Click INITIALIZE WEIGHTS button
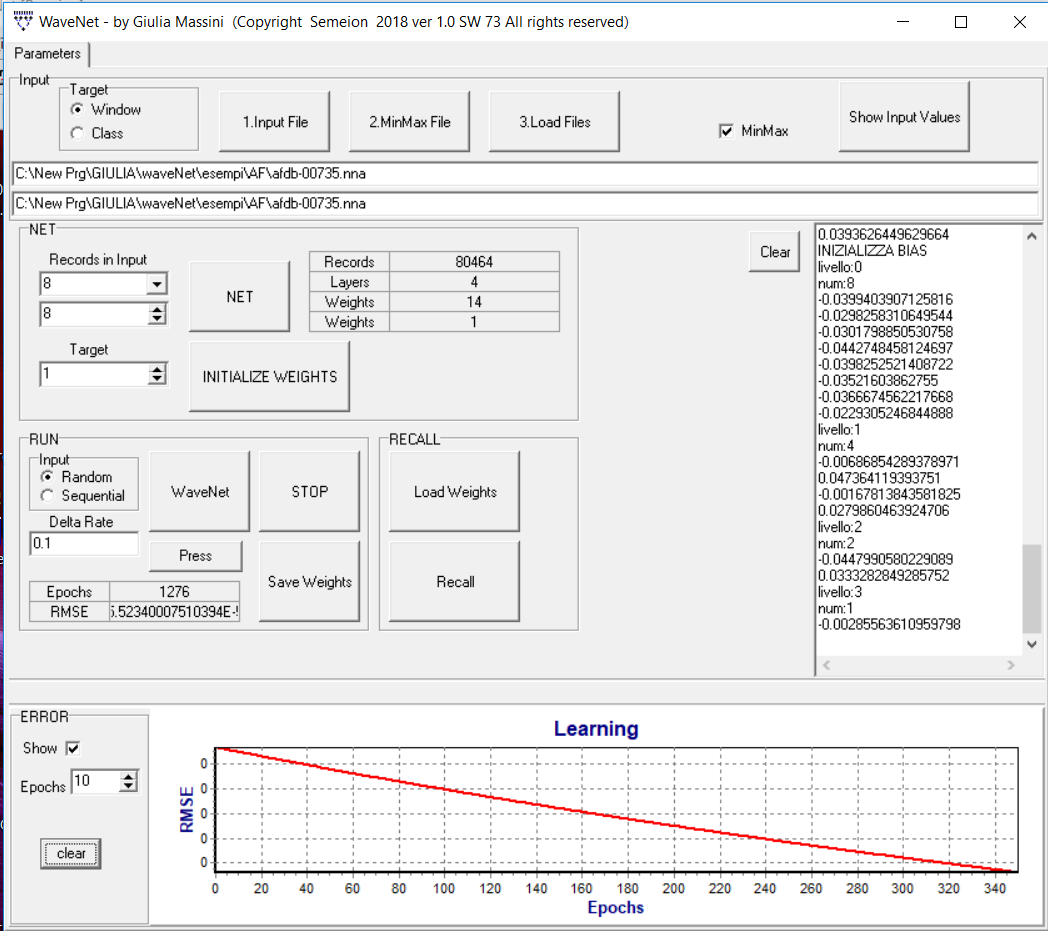This screenshot has width=1048, height=931. tap(269, 377)
